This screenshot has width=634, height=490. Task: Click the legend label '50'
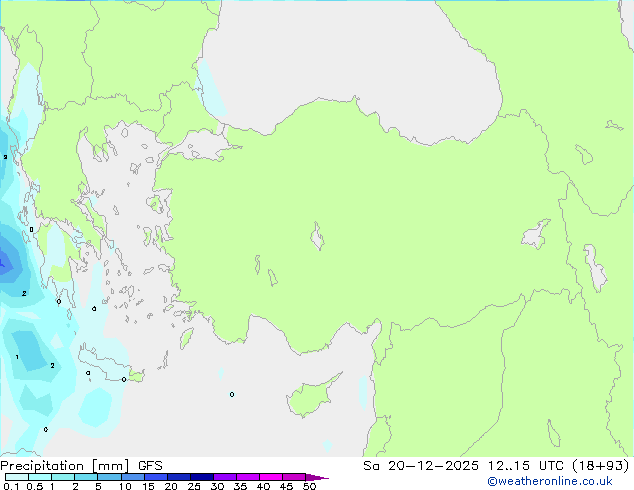(309, 486)
